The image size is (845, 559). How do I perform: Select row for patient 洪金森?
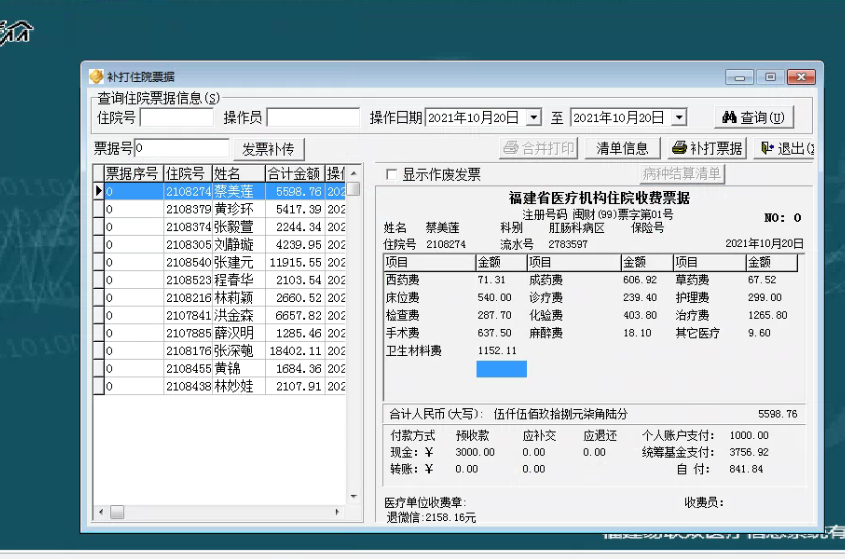pos(219,315)
